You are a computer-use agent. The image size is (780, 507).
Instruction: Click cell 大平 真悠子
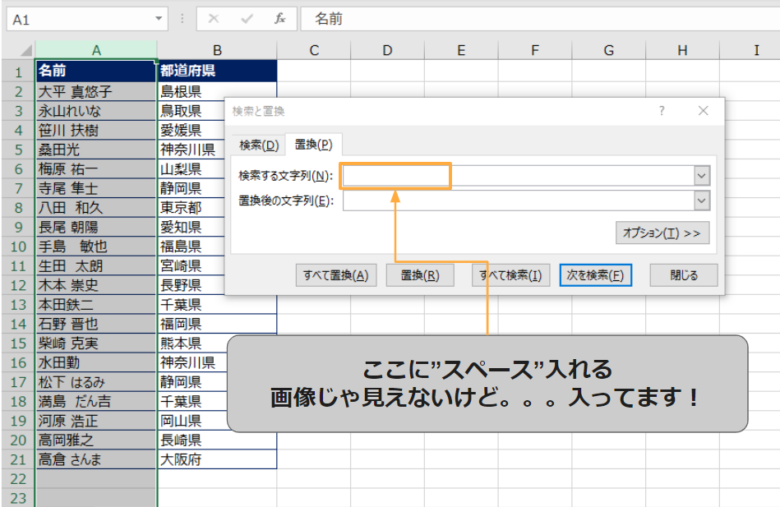[x=96, y=92]
